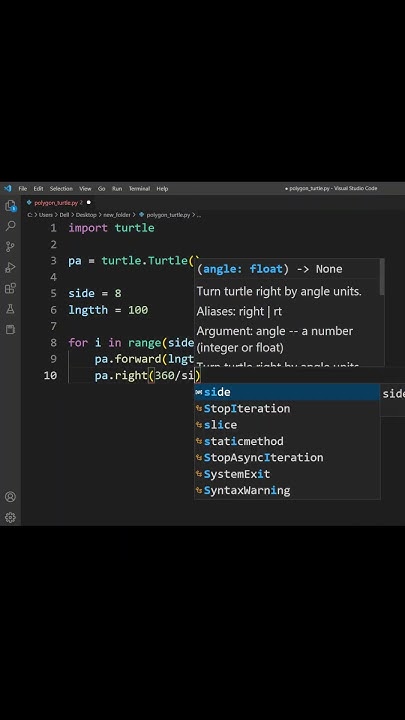Open the Testing flask icon

[x=10, y=309]
